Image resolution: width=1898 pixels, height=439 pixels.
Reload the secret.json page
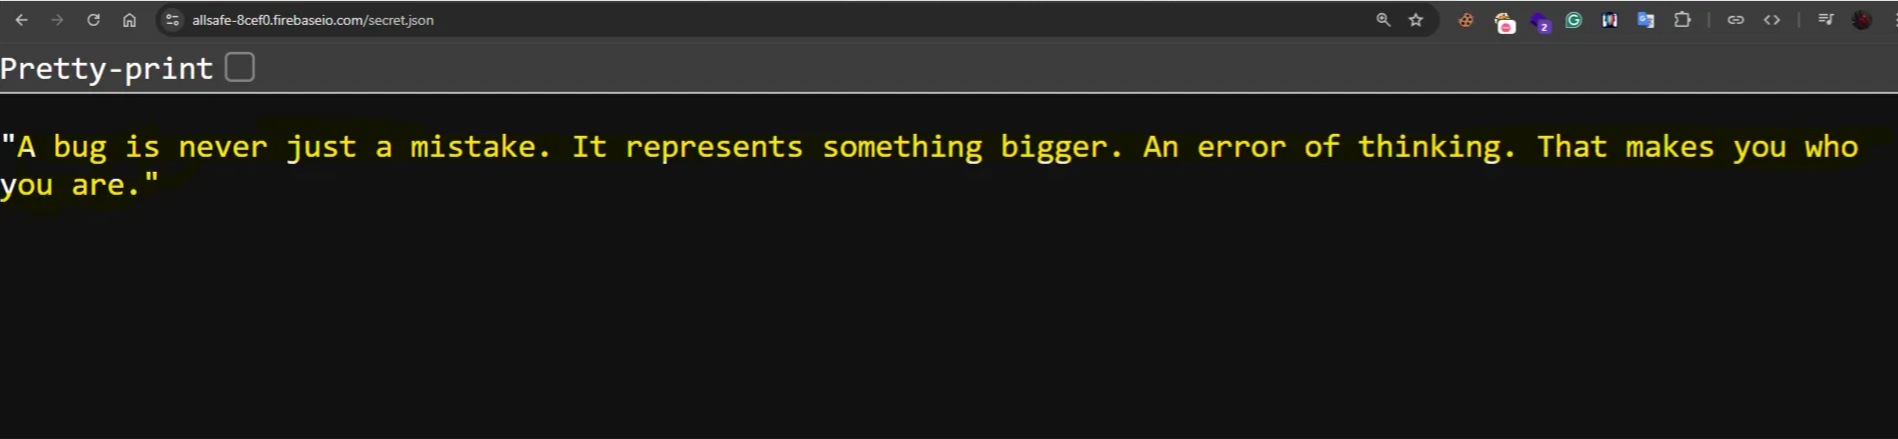(93, 20)
